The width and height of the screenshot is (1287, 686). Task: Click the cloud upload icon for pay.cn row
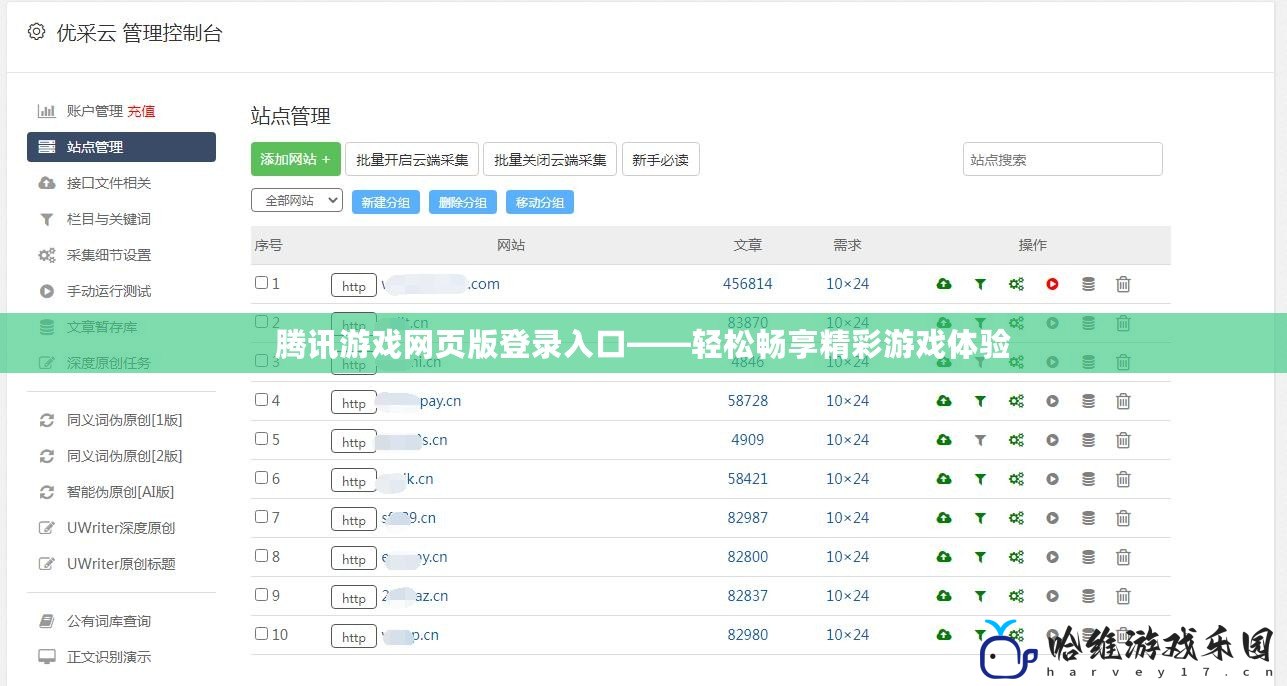(944, 401)
